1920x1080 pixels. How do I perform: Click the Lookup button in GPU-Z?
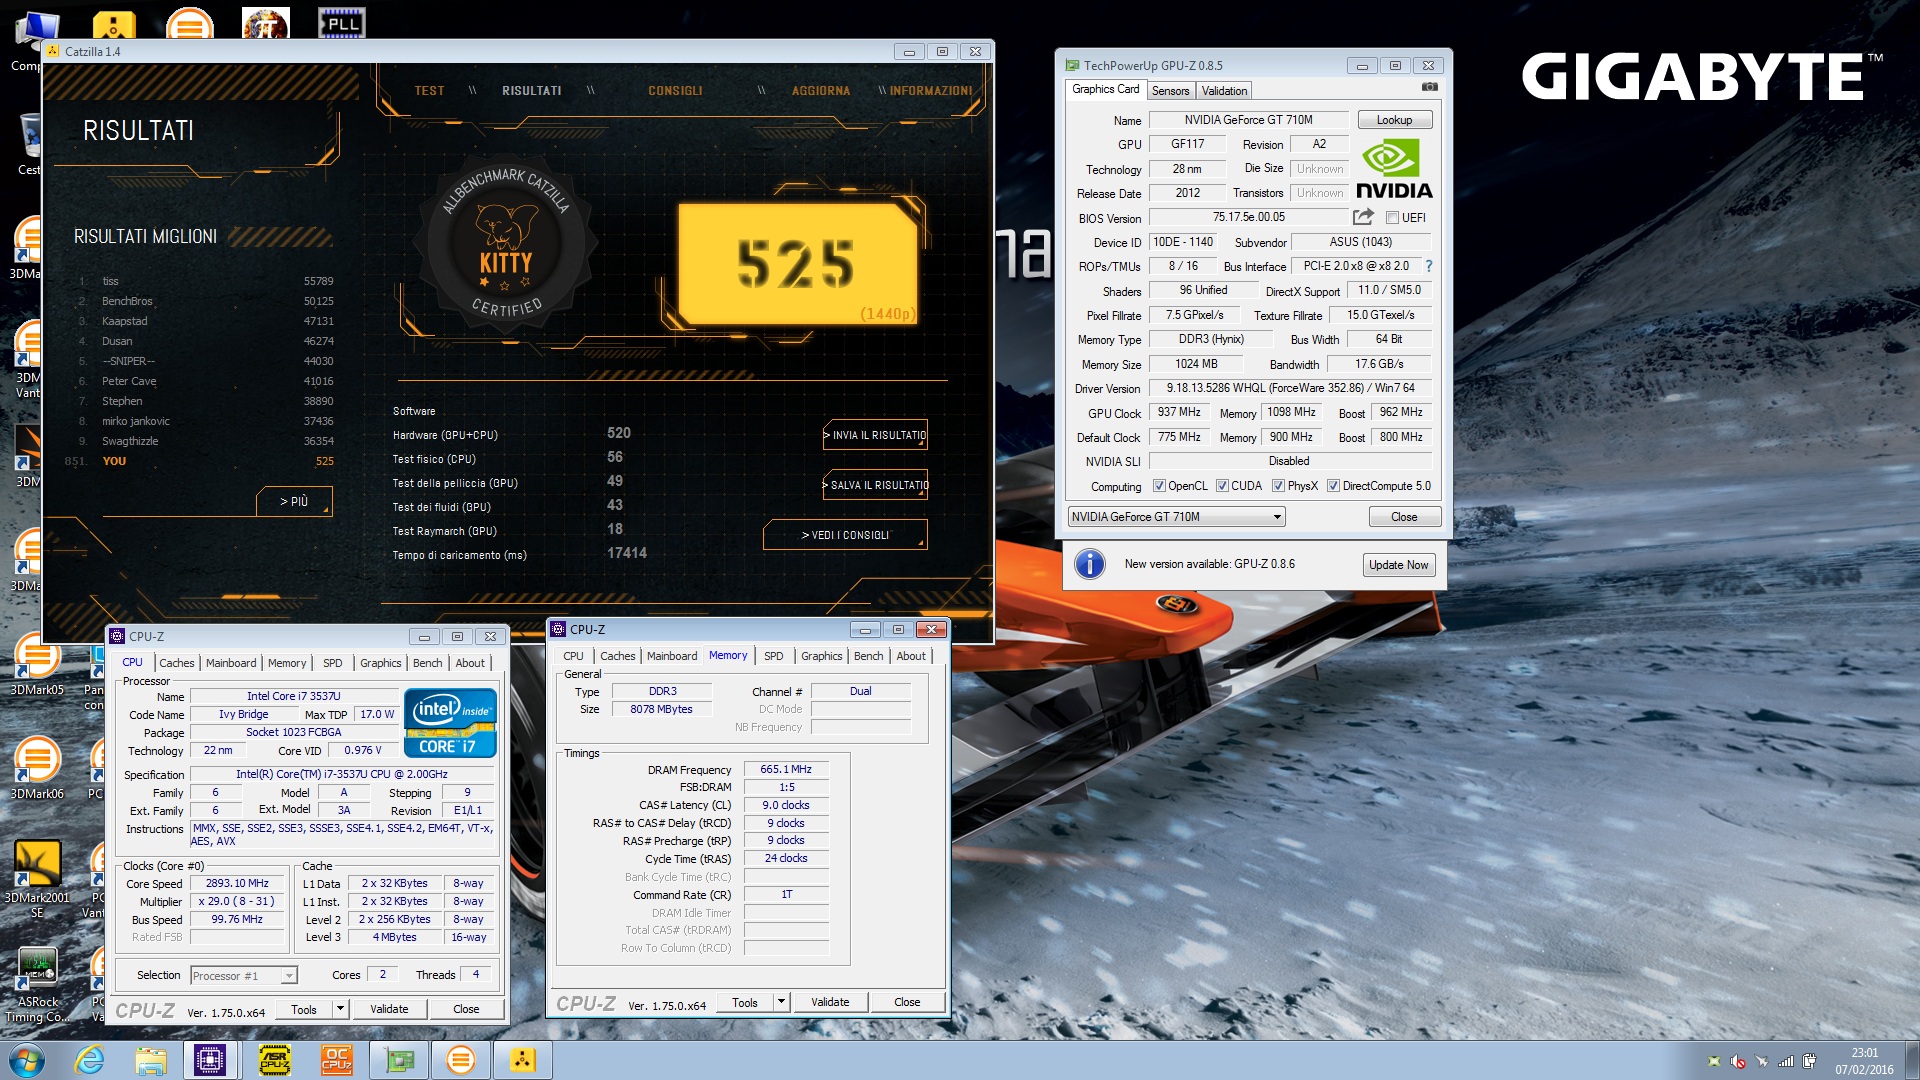[x=1394, y=120]
